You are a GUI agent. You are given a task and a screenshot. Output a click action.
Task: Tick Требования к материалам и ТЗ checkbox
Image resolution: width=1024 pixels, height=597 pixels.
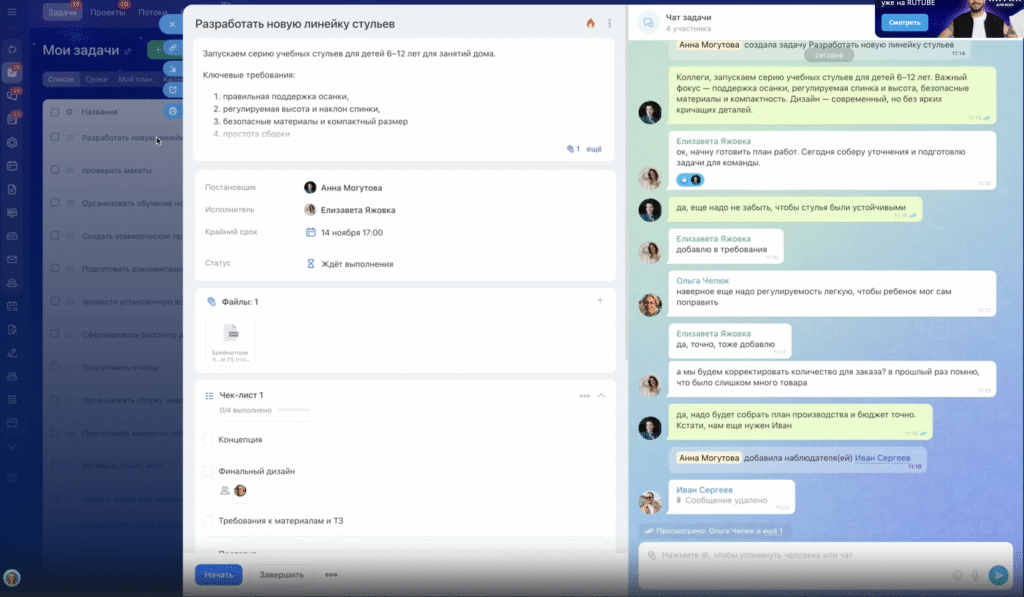point(208,520)
